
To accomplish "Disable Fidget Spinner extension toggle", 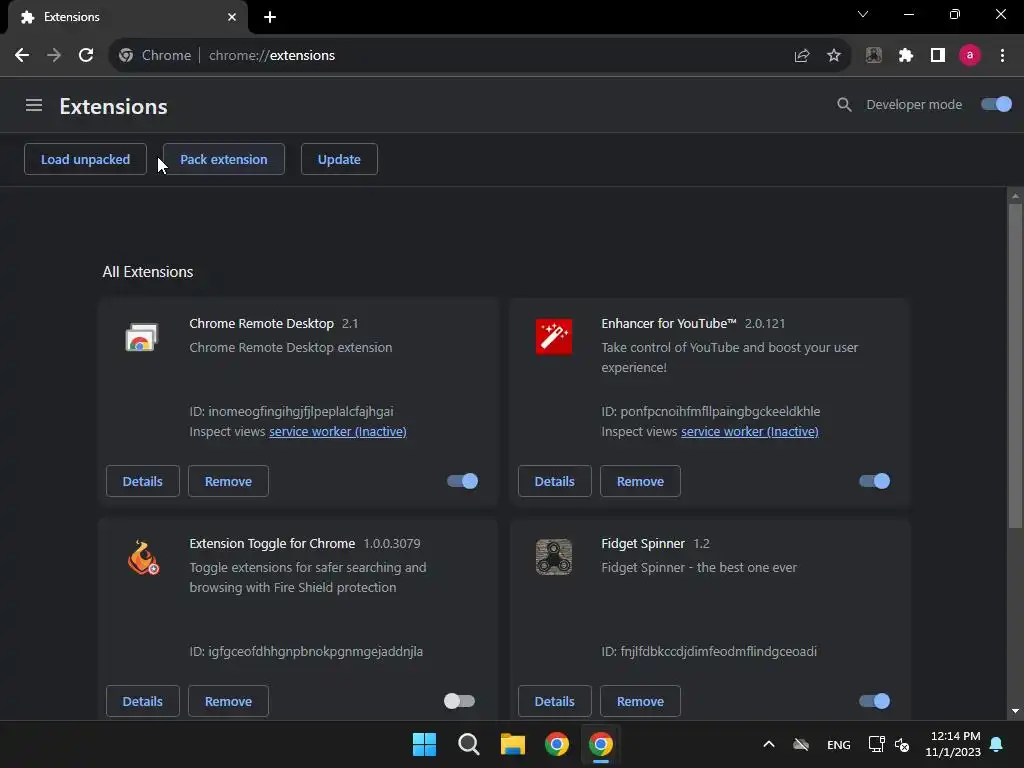I will (x=874, y=701).
